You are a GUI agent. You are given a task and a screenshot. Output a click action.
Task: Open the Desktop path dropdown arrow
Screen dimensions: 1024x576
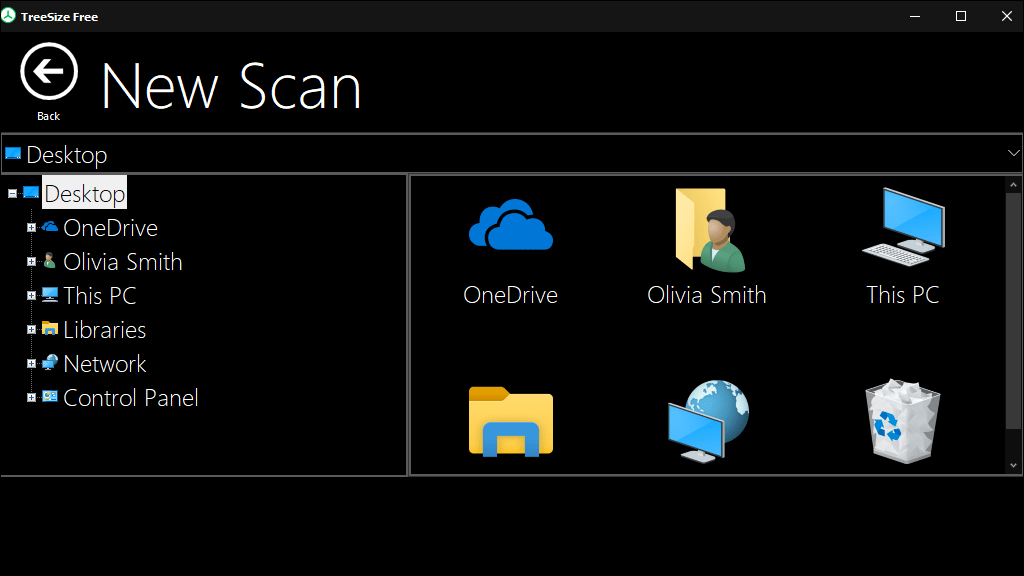[1013, 153]
